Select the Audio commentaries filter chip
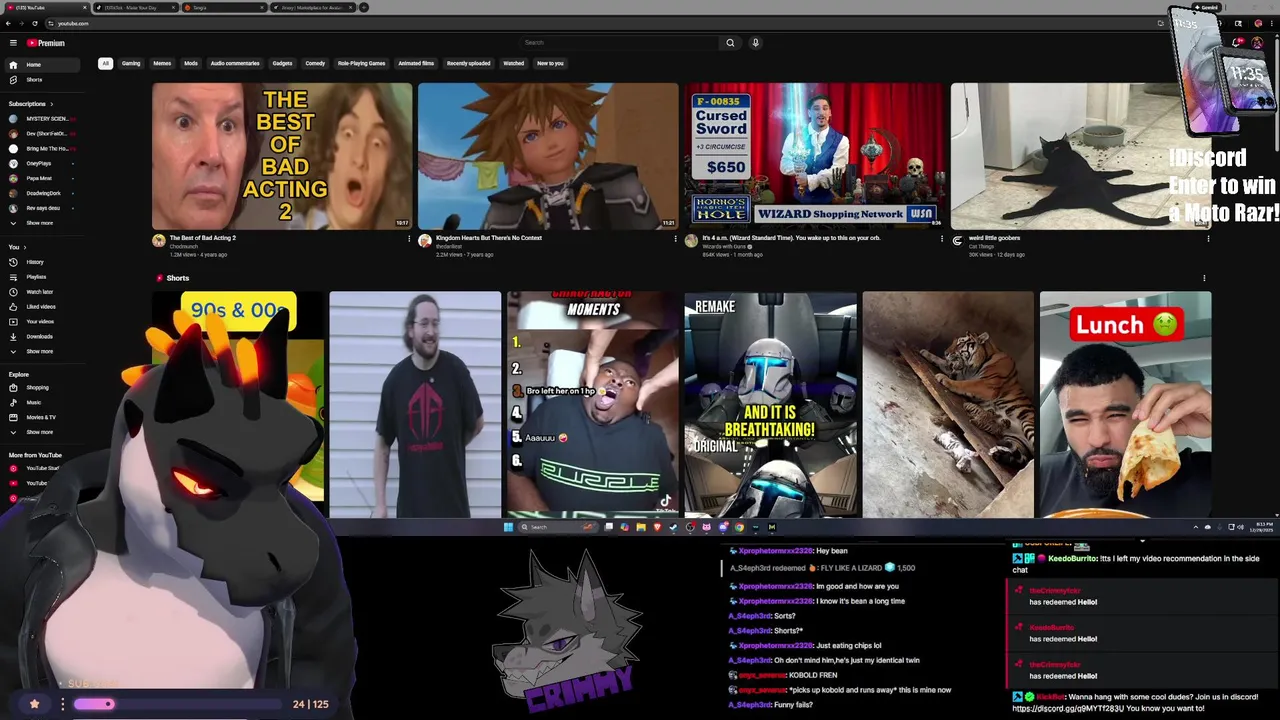 click(x=235, y=63)
